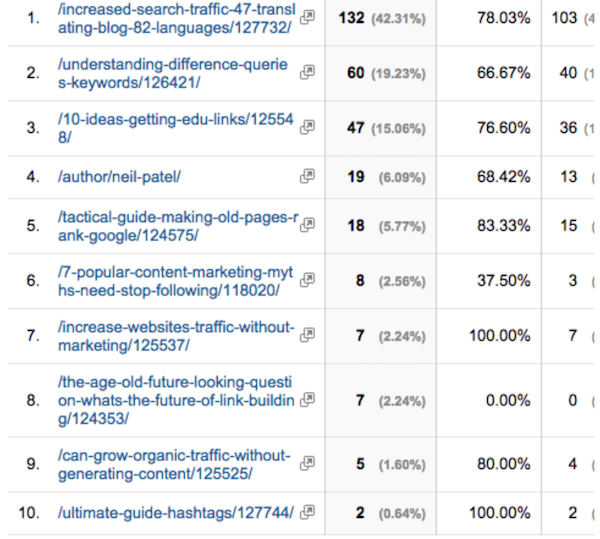The image size is (600, 539).
Task: Open external link icon for 7-popular-content-marketing-myths row
Action: pos(307,280)
